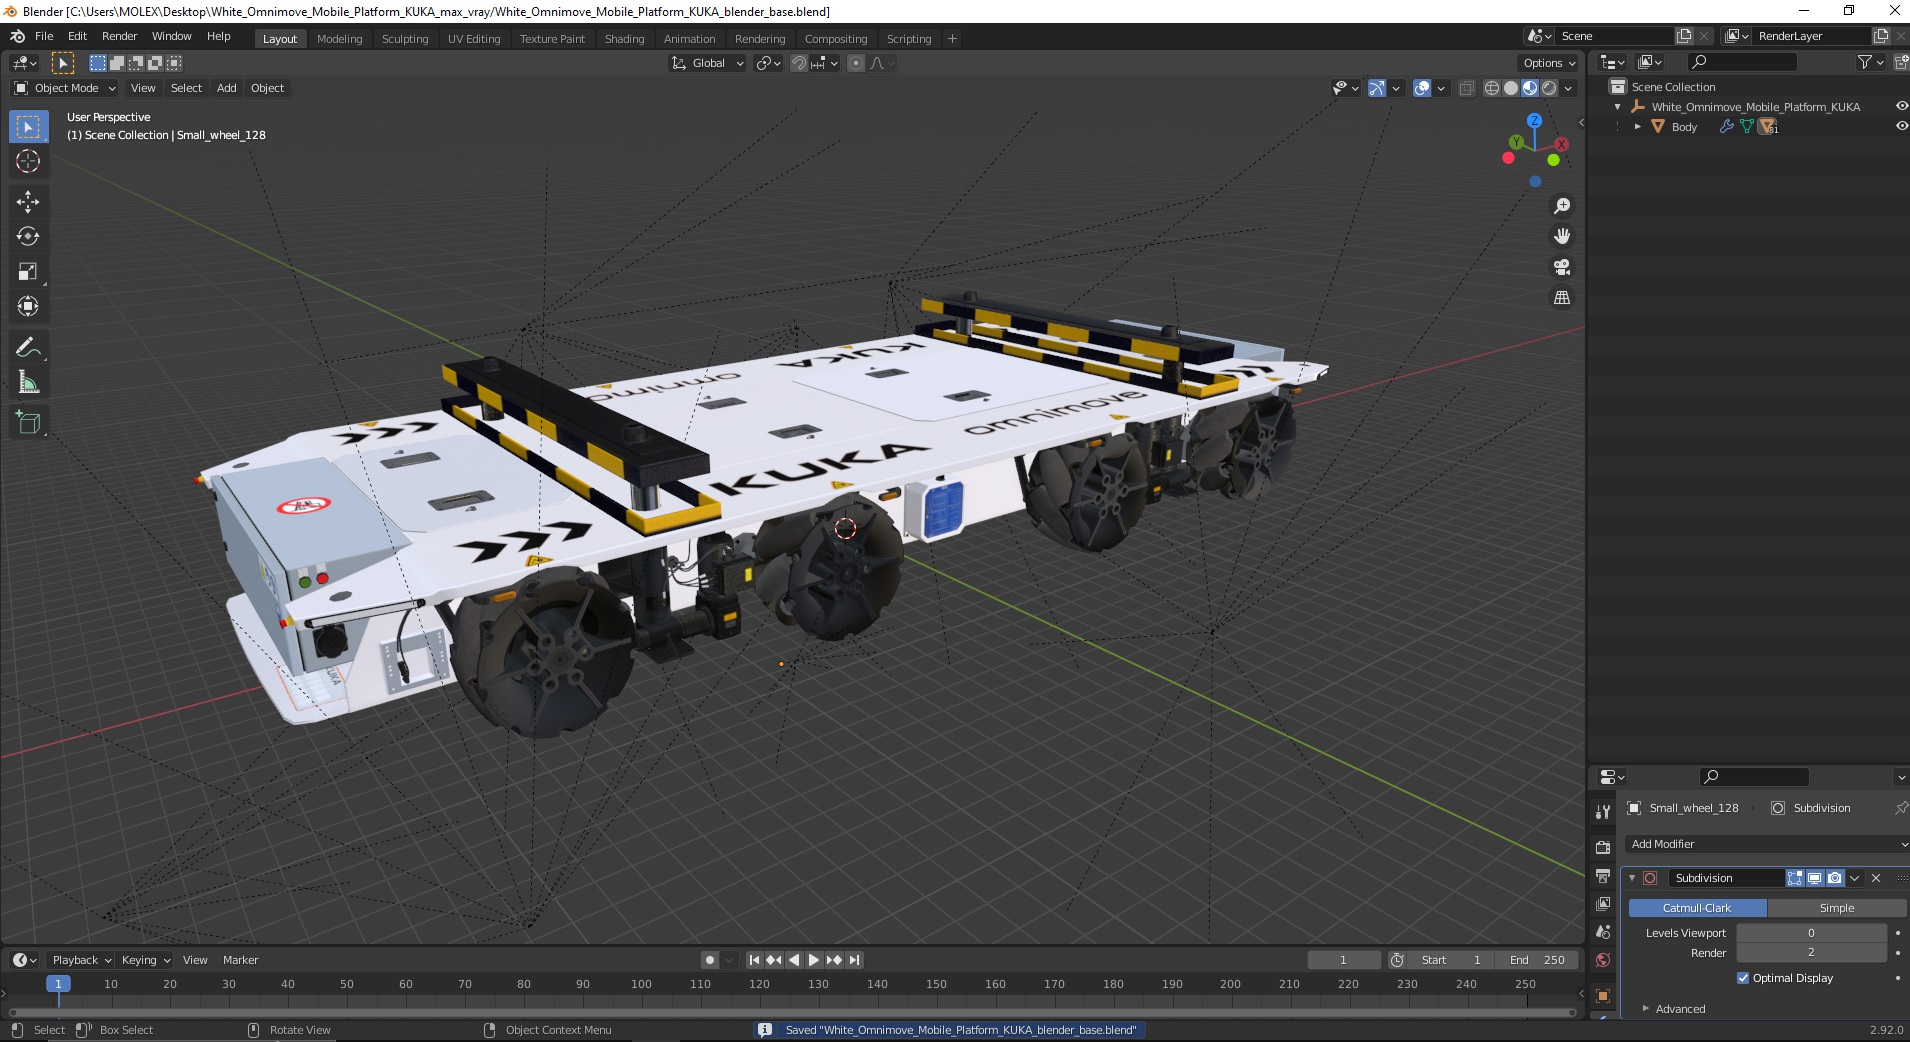1910x1042 pixels.
Task: Remove the Subdivision modifier with the X
Action: pos(1876,878)
